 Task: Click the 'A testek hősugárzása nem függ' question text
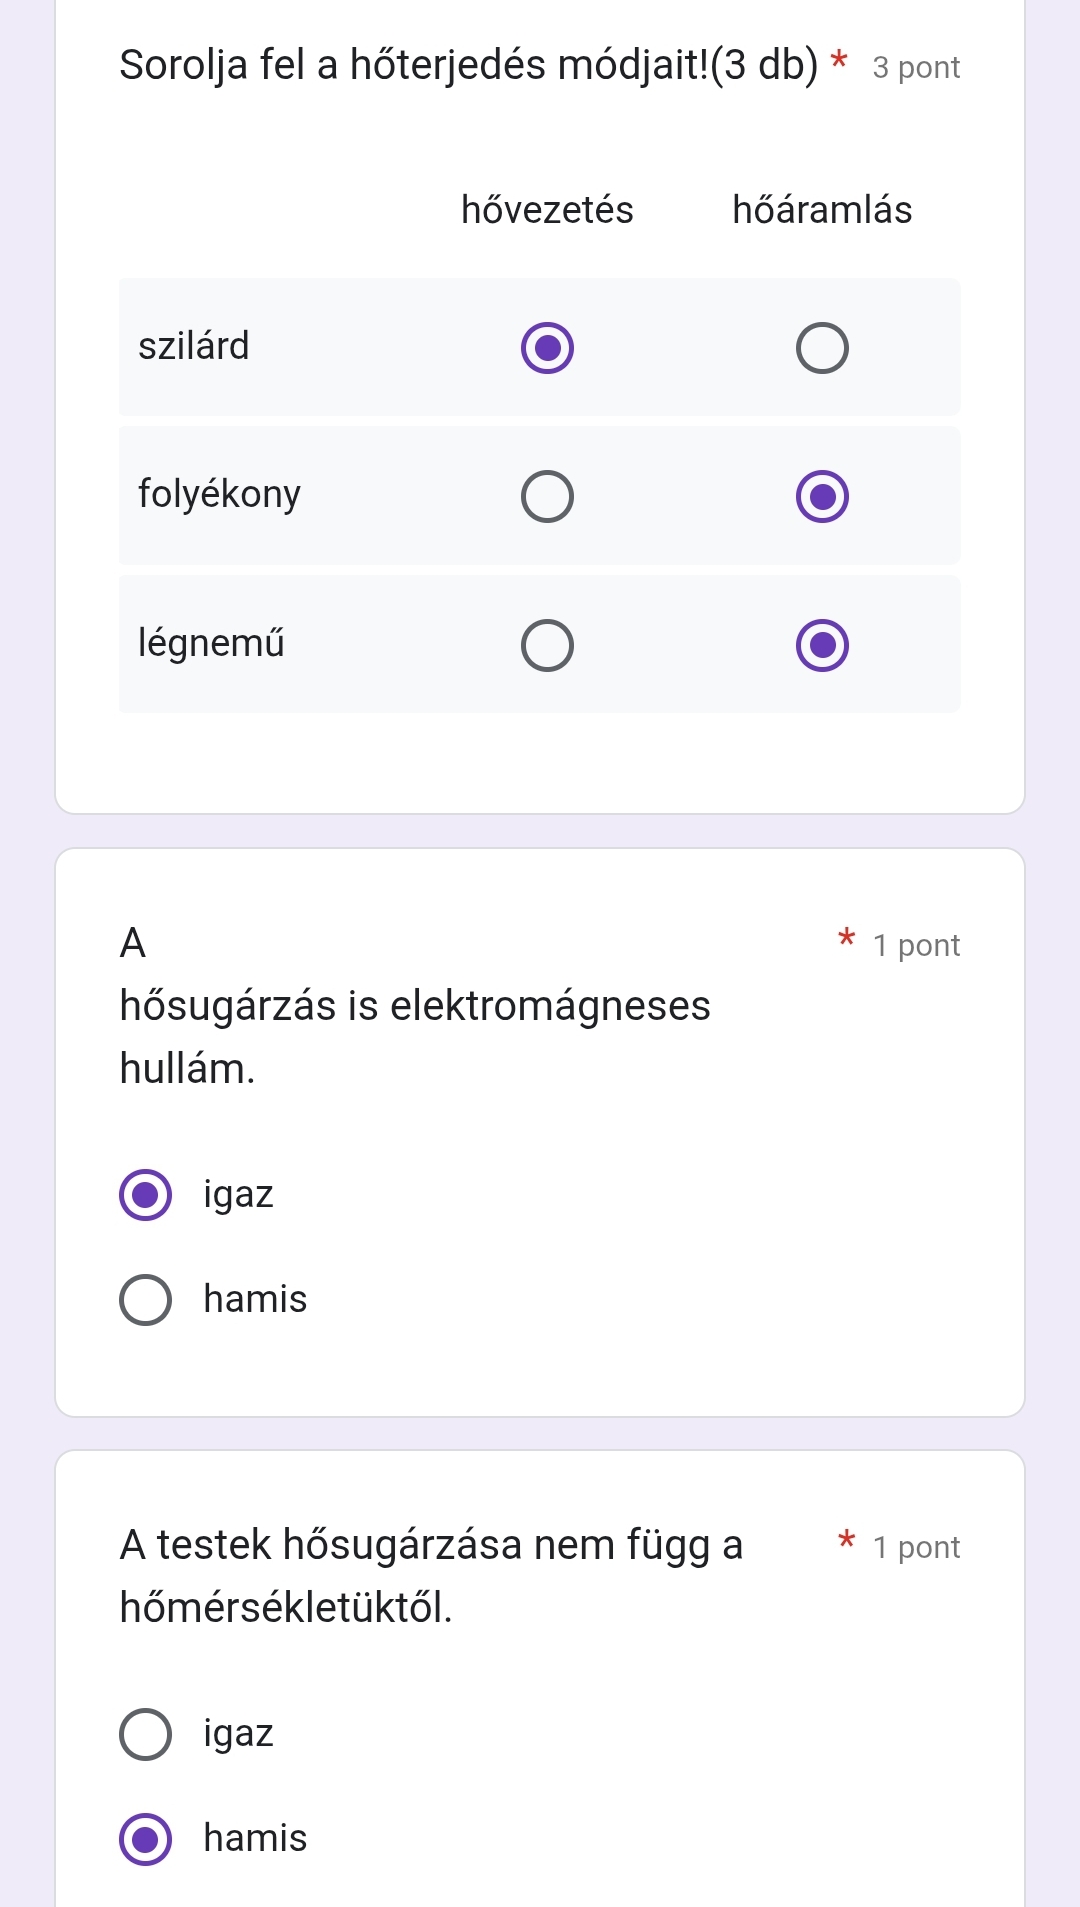point(431,1545)
